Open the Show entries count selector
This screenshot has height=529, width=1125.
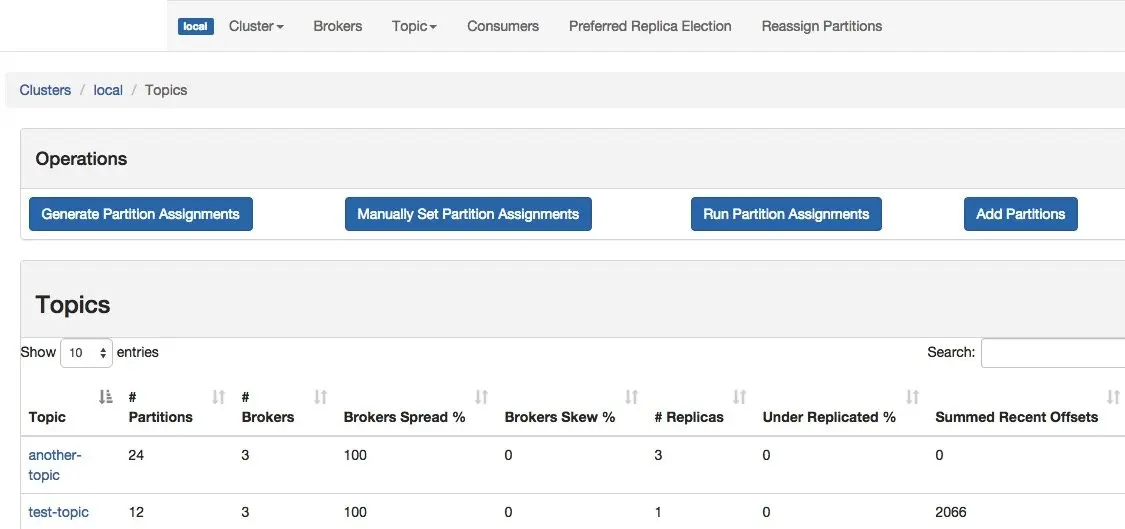tap(87, 353)
